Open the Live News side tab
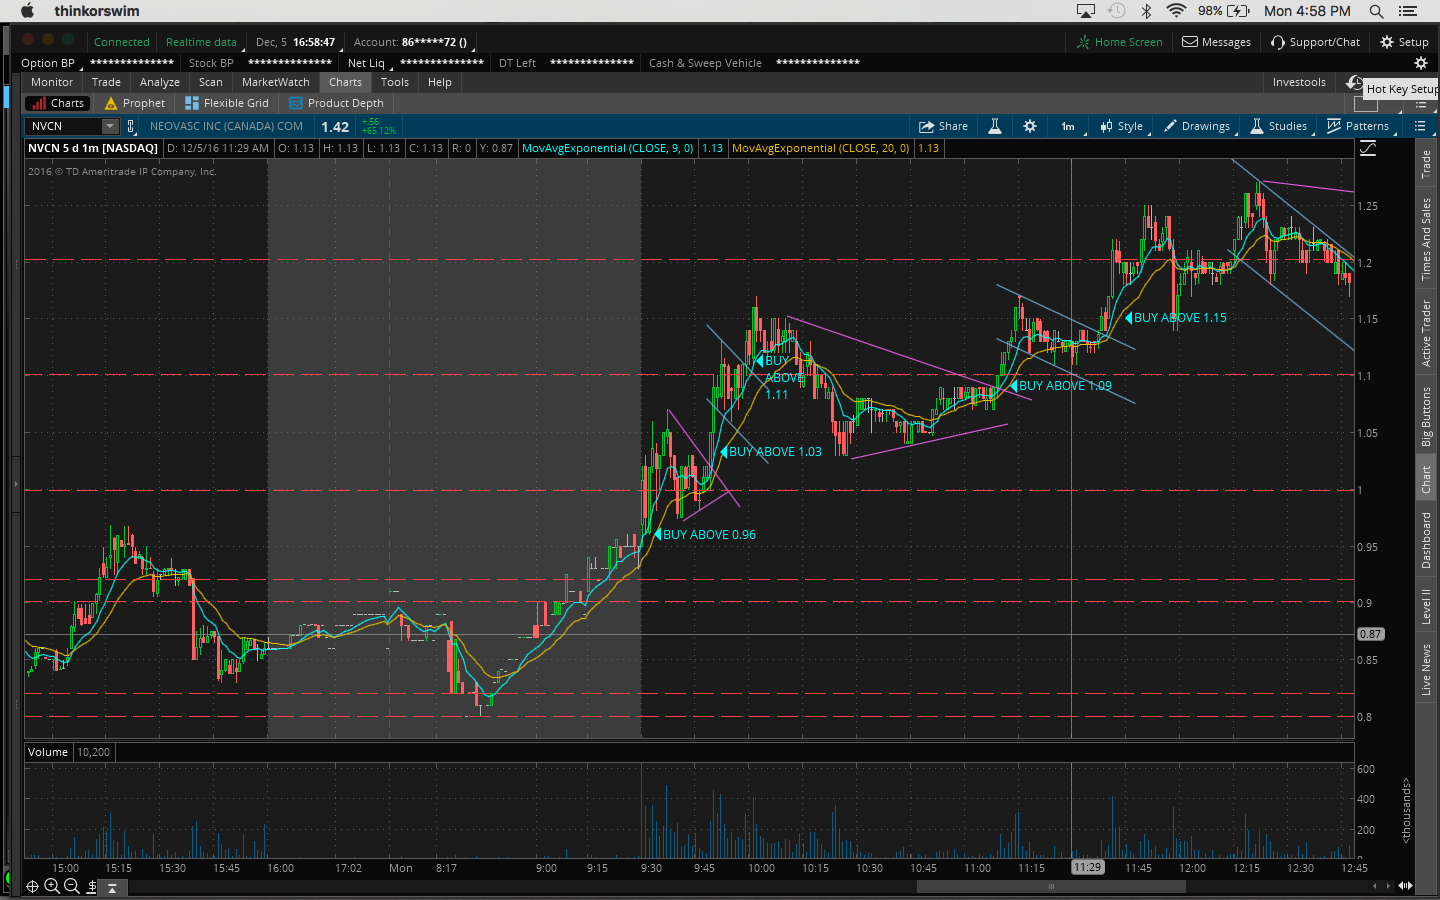Screen dimensions: 1440x900 (1427, 669)
